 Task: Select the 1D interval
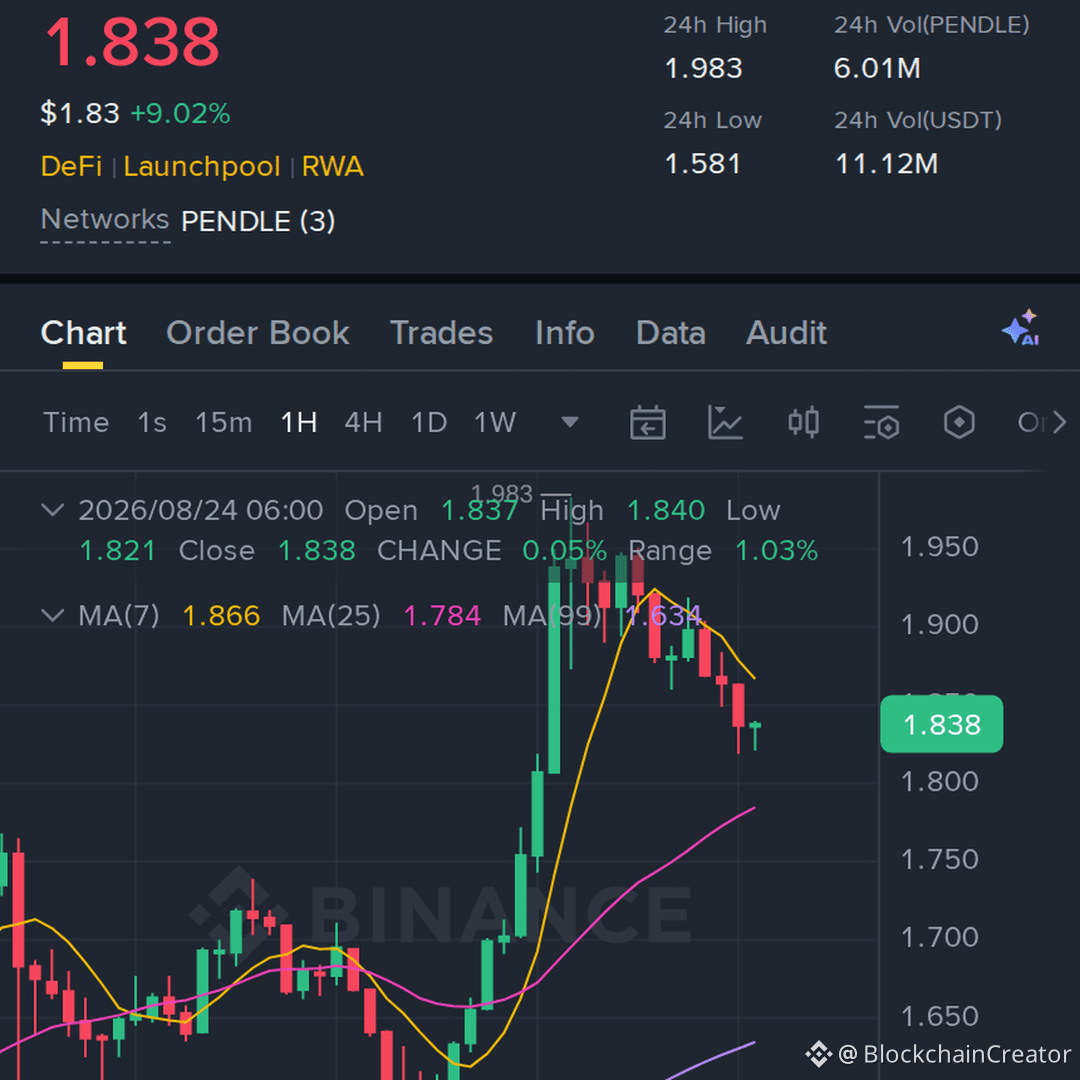pos(429,422)
